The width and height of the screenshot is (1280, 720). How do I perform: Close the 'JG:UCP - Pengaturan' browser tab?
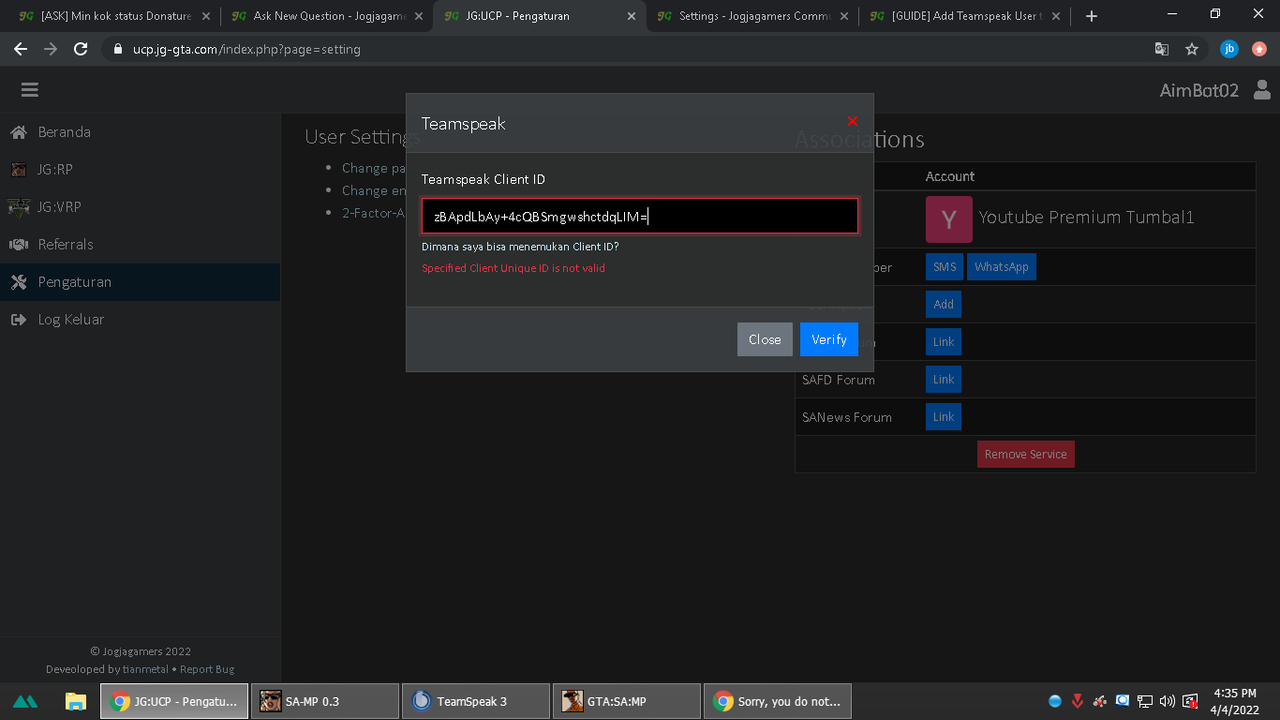(x=631, y=16)
